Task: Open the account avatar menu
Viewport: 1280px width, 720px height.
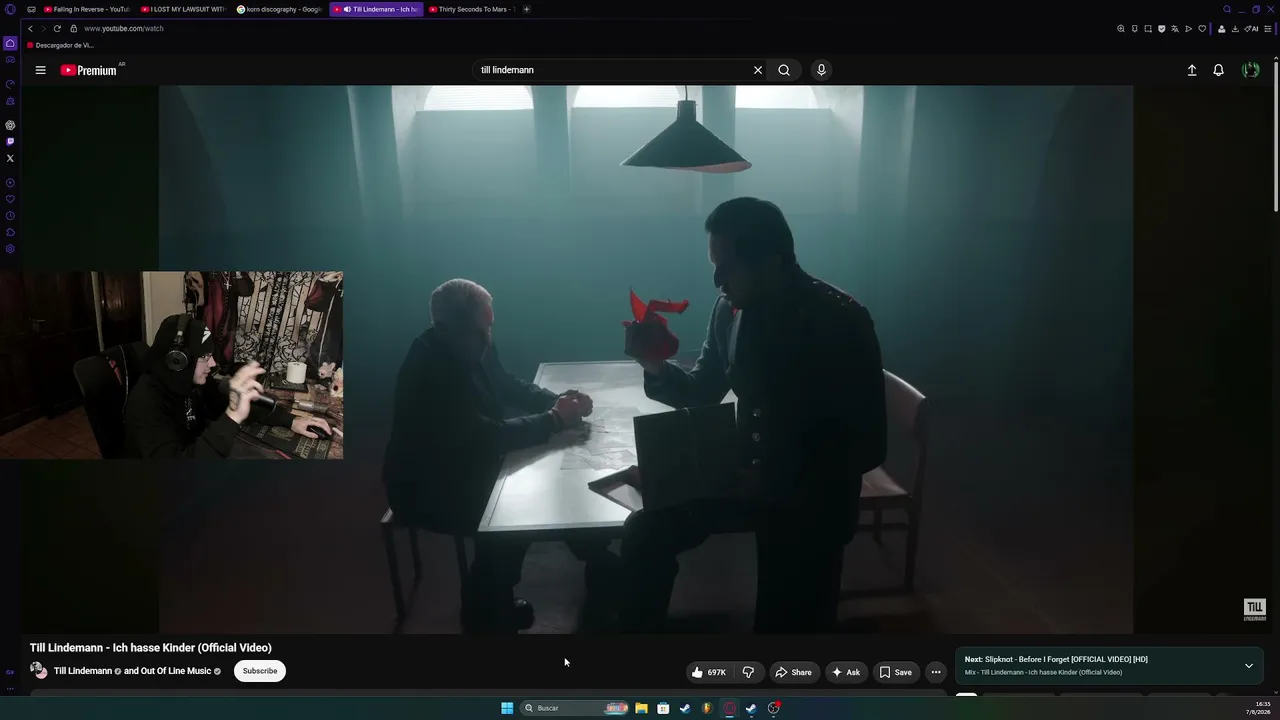Action: 1250,70
